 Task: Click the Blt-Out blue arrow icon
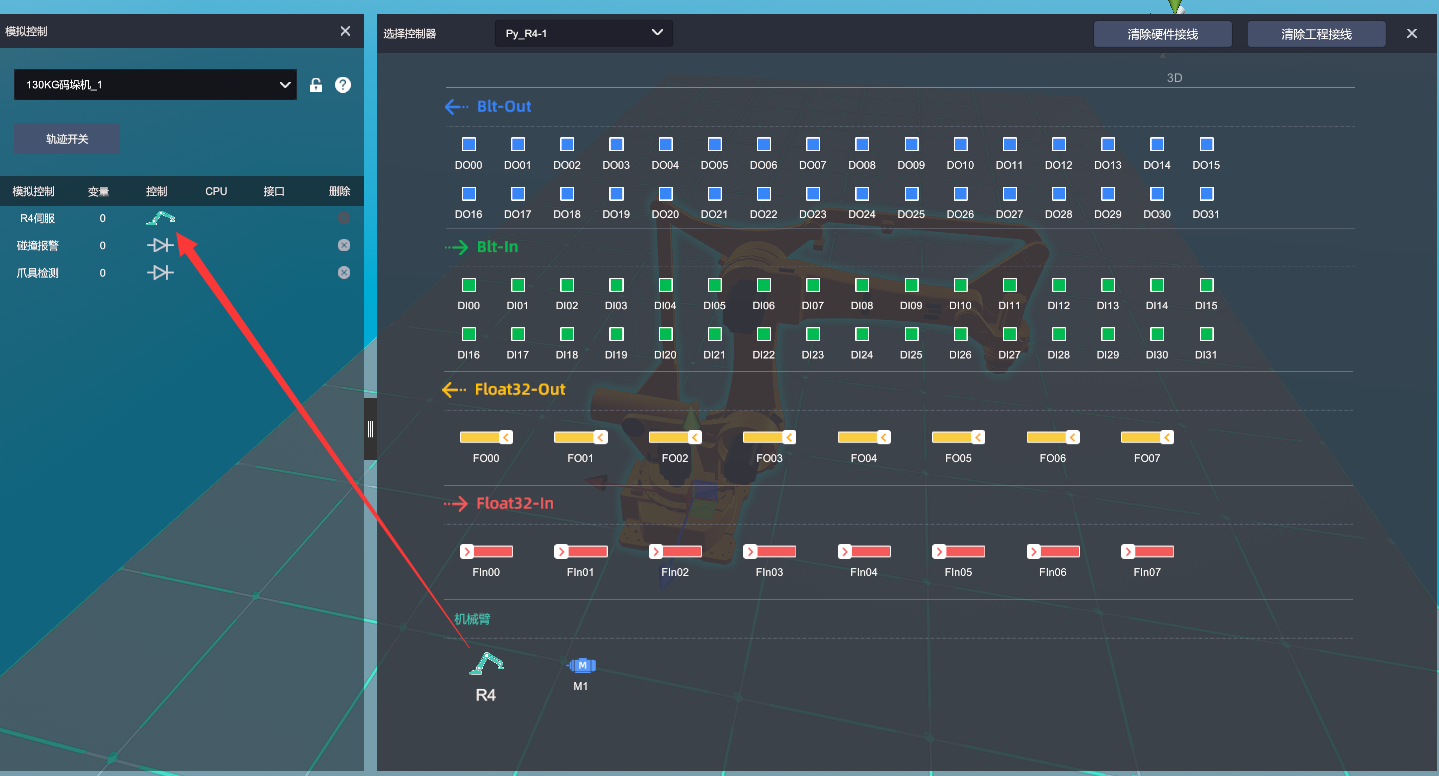pos(456,107)
